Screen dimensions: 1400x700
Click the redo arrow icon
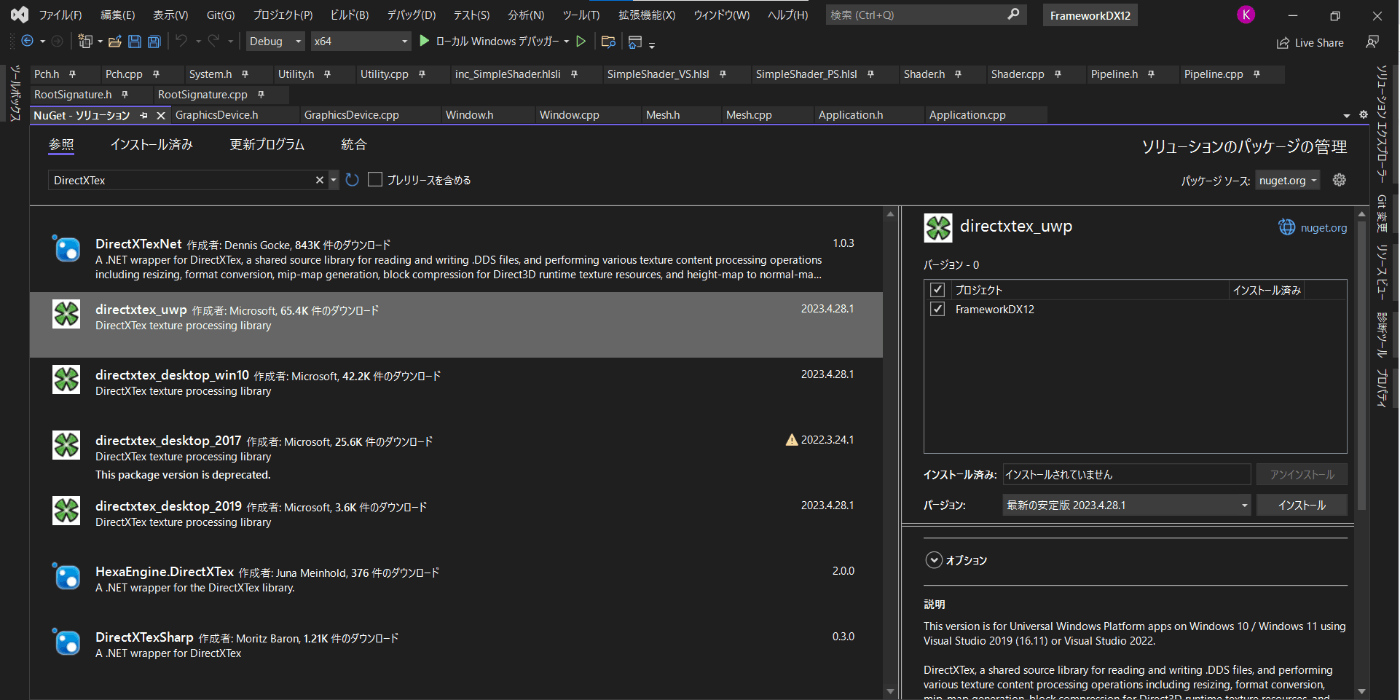(x=213, y=41)
